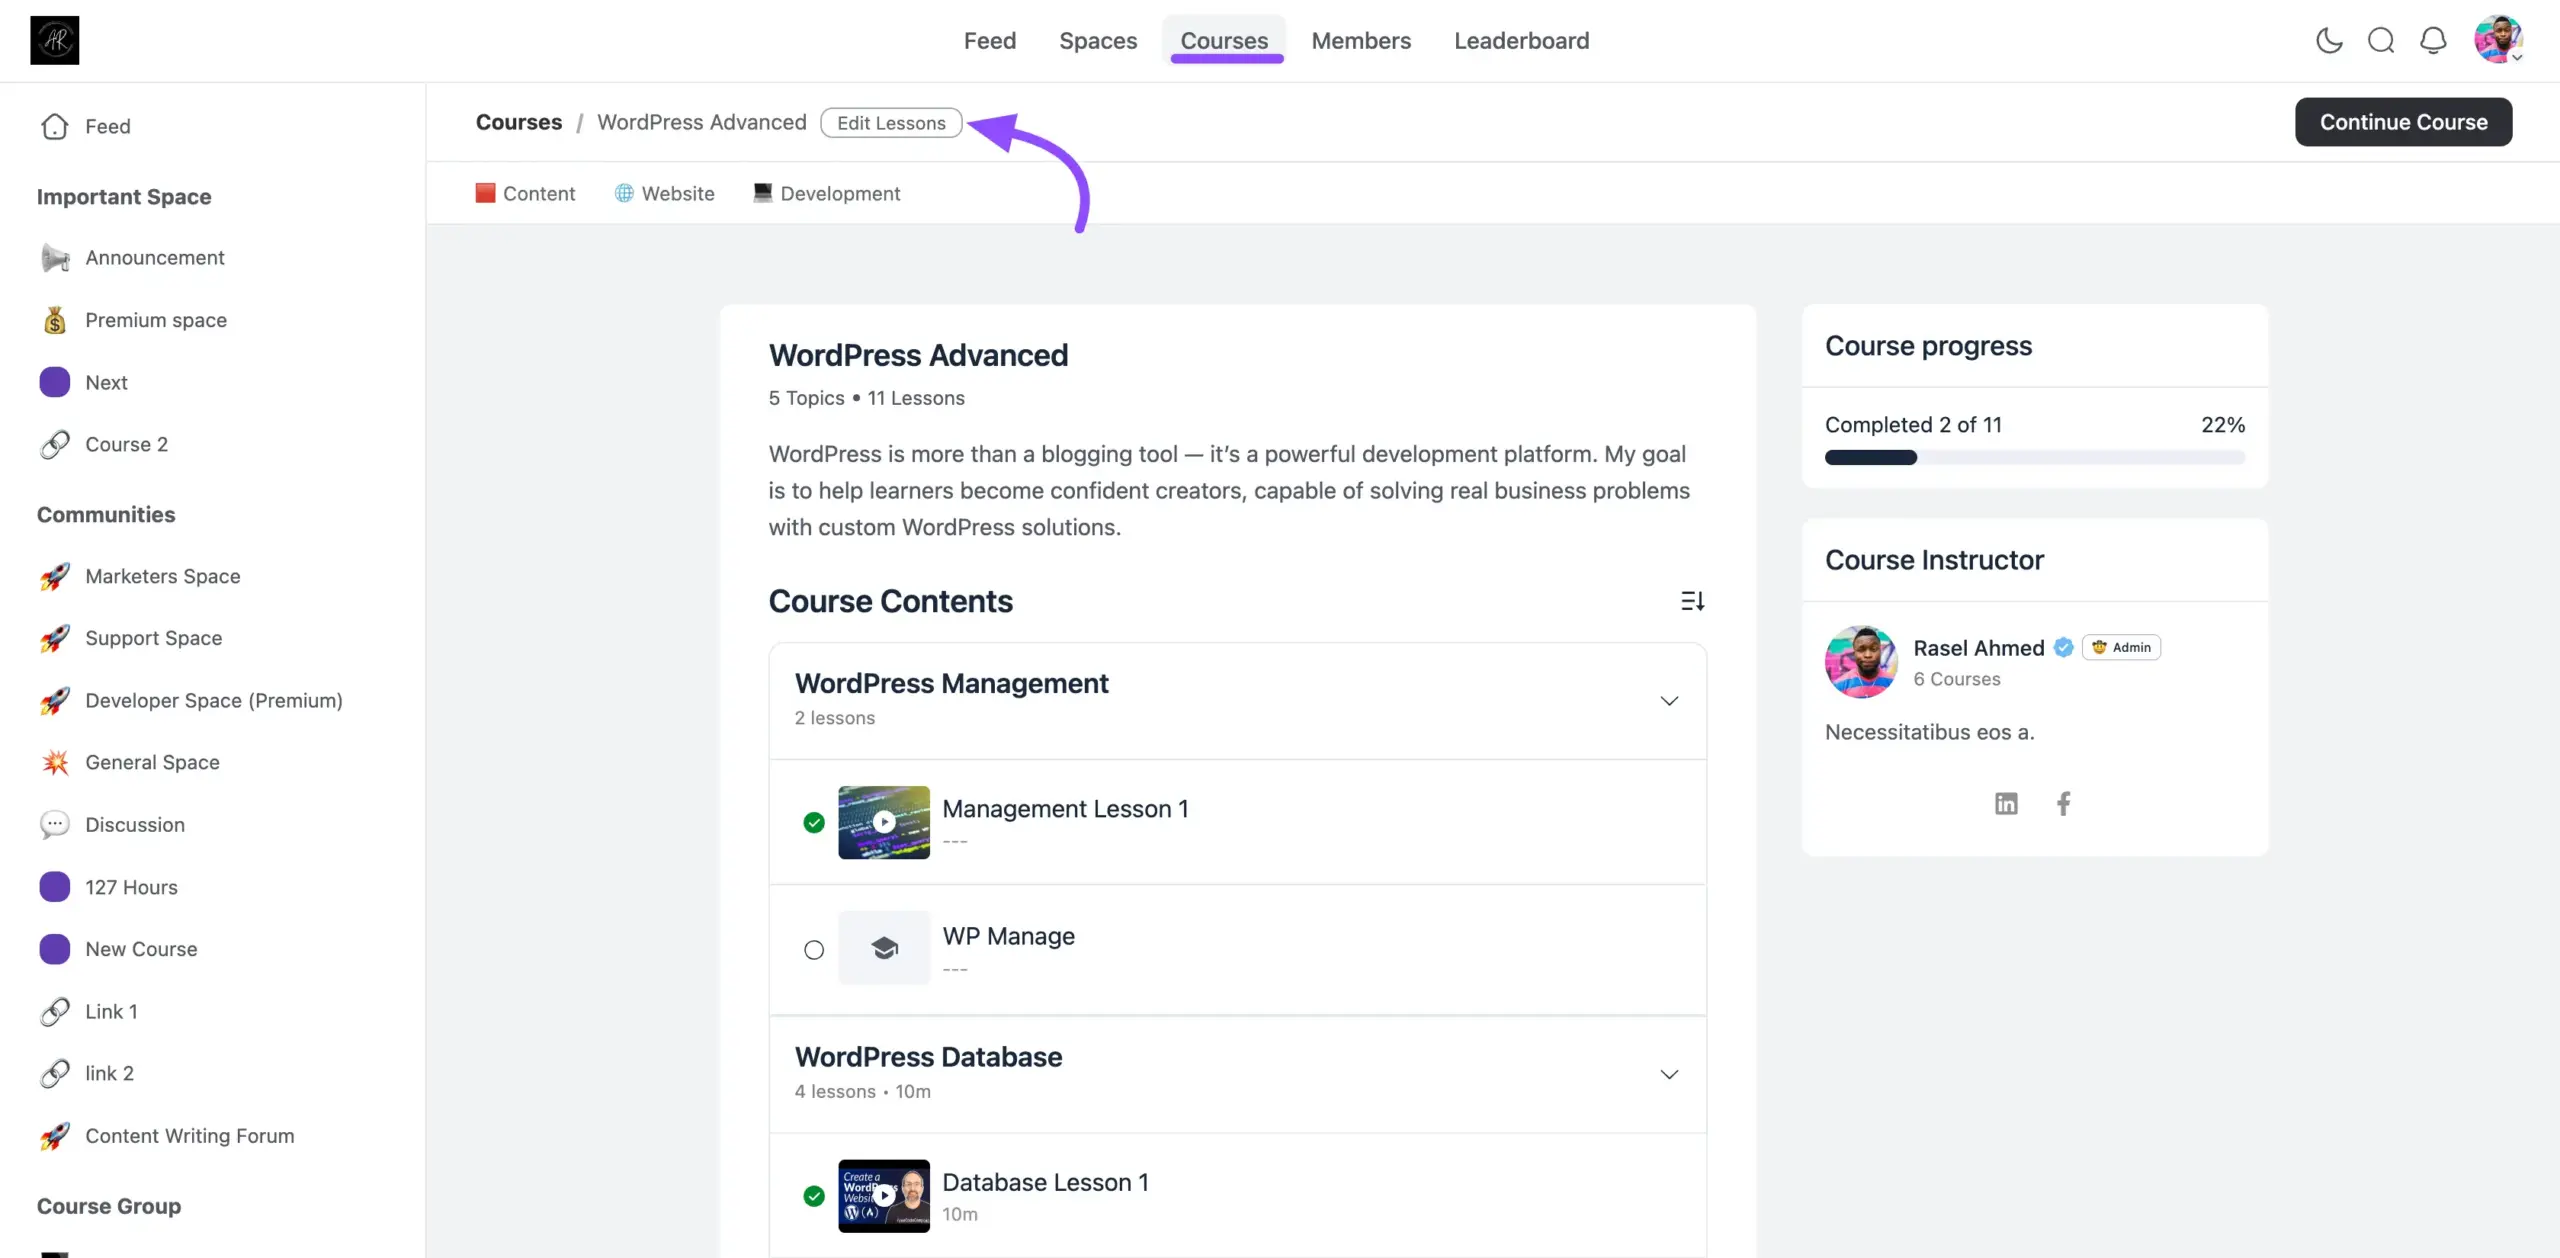
Task: Click the purple circle icon beside Next
Action: coord(55,382)
